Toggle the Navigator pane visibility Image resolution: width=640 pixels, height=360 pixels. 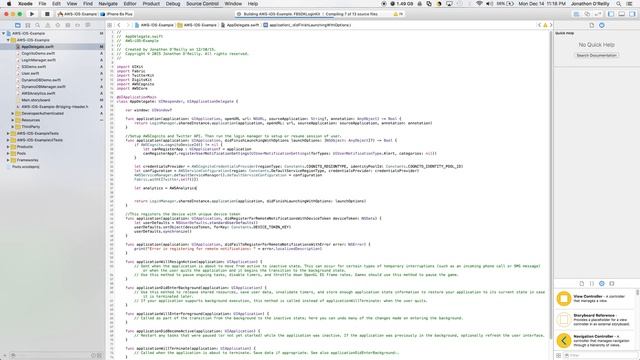611,14
